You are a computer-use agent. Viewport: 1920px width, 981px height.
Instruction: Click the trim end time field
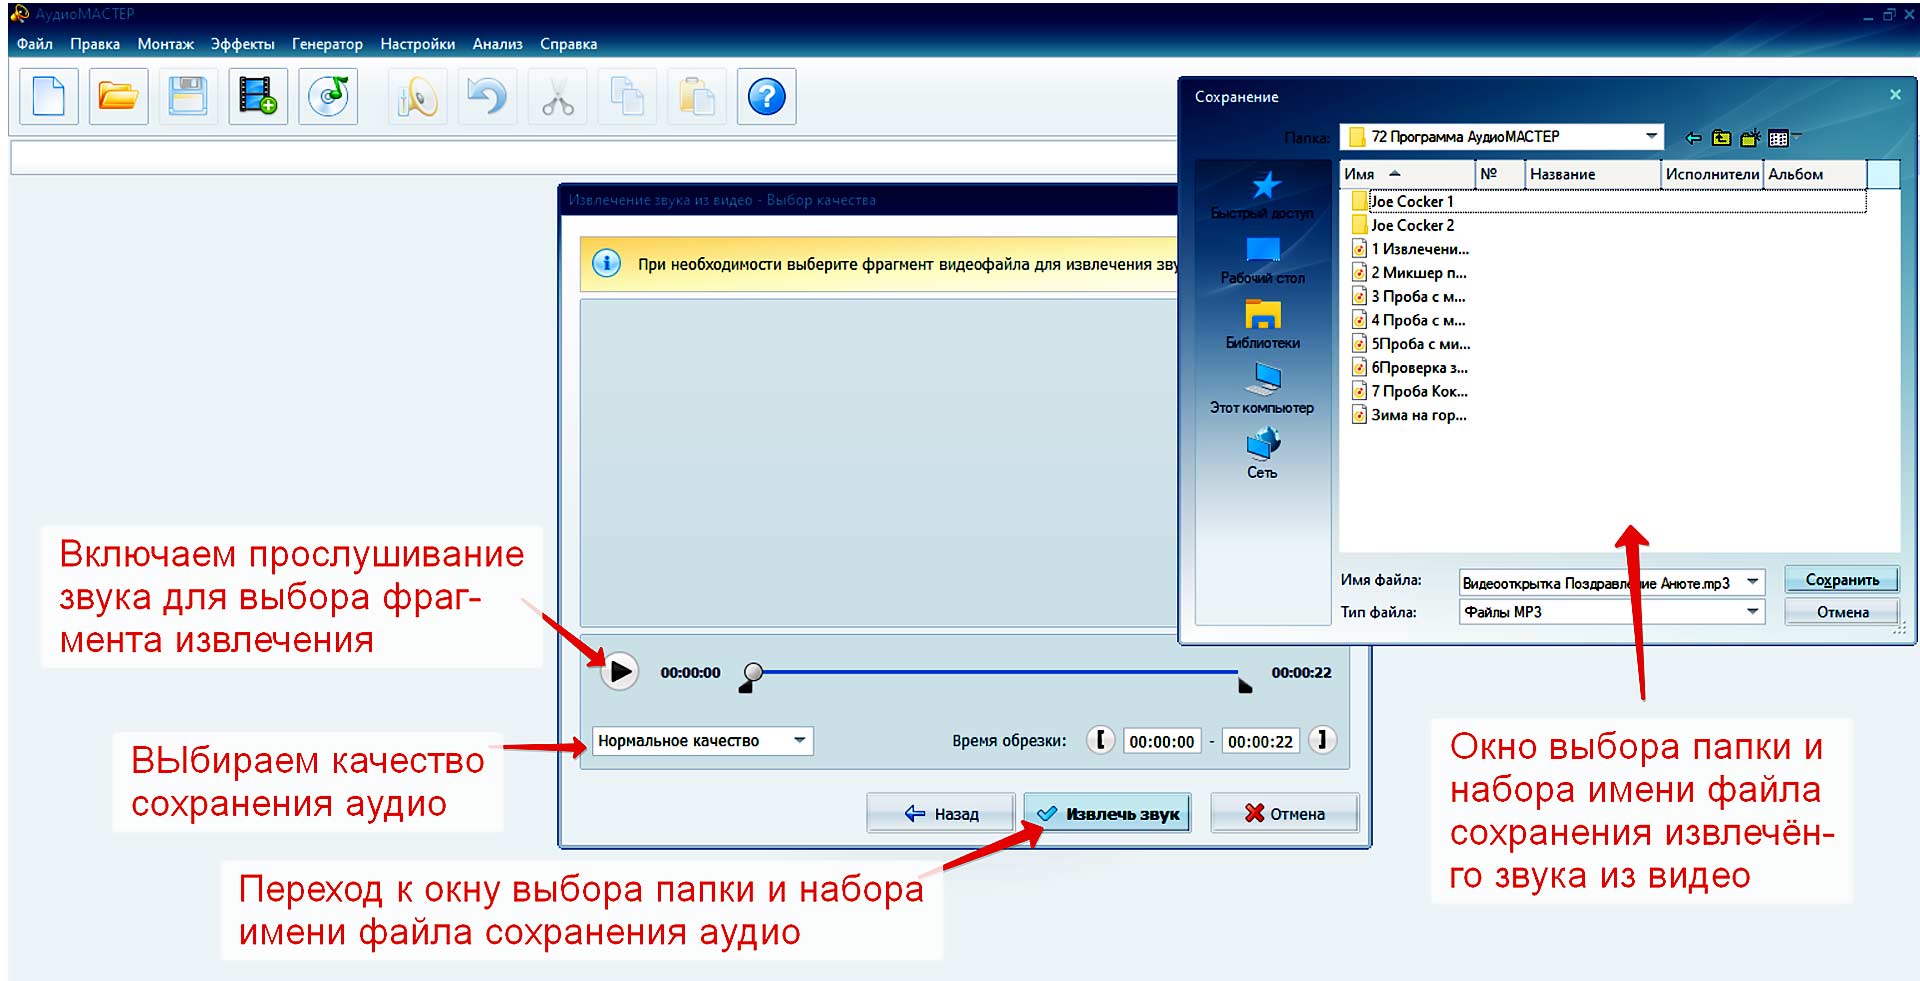tap(1261, 741)
